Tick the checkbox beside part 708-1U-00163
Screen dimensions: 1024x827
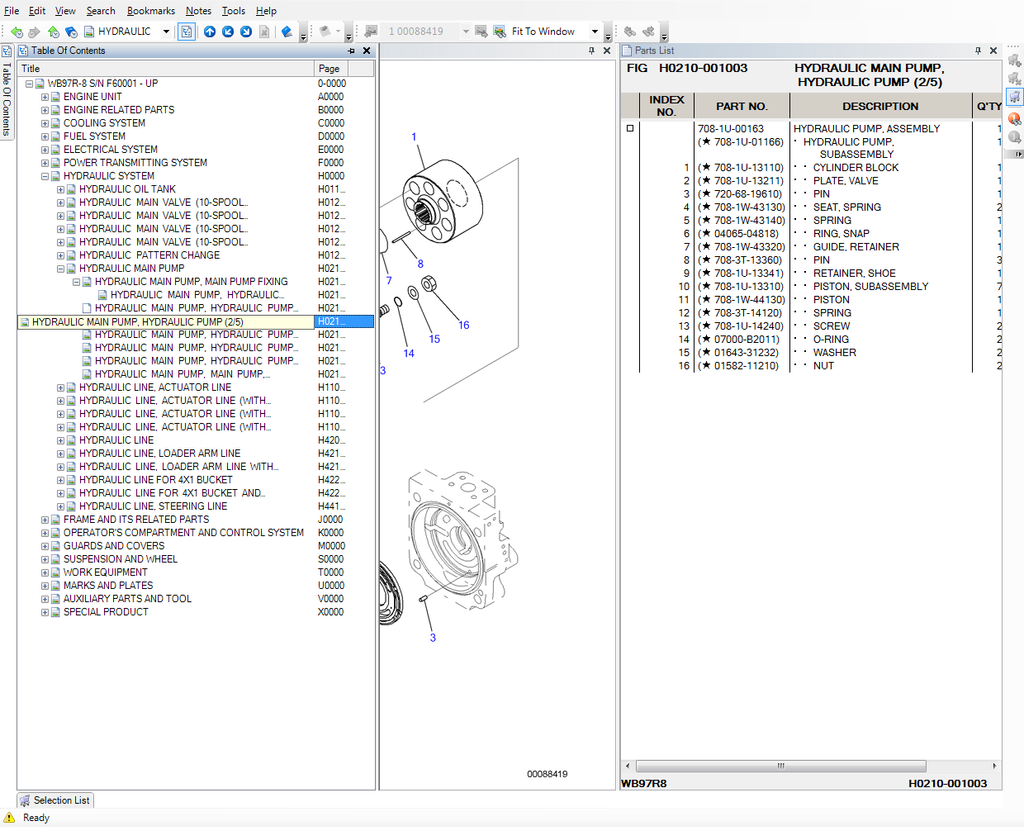point(630,129)
